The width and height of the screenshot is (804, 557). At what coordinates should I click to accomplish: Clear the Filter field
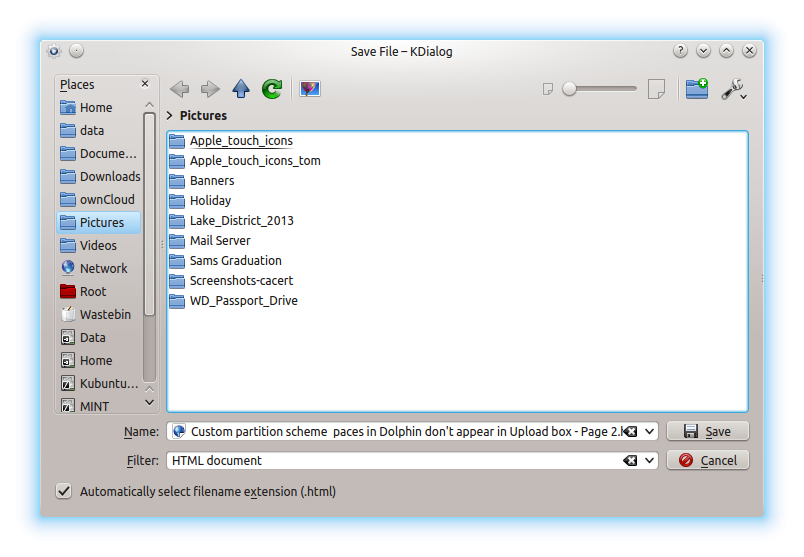(x=631, y=461)
